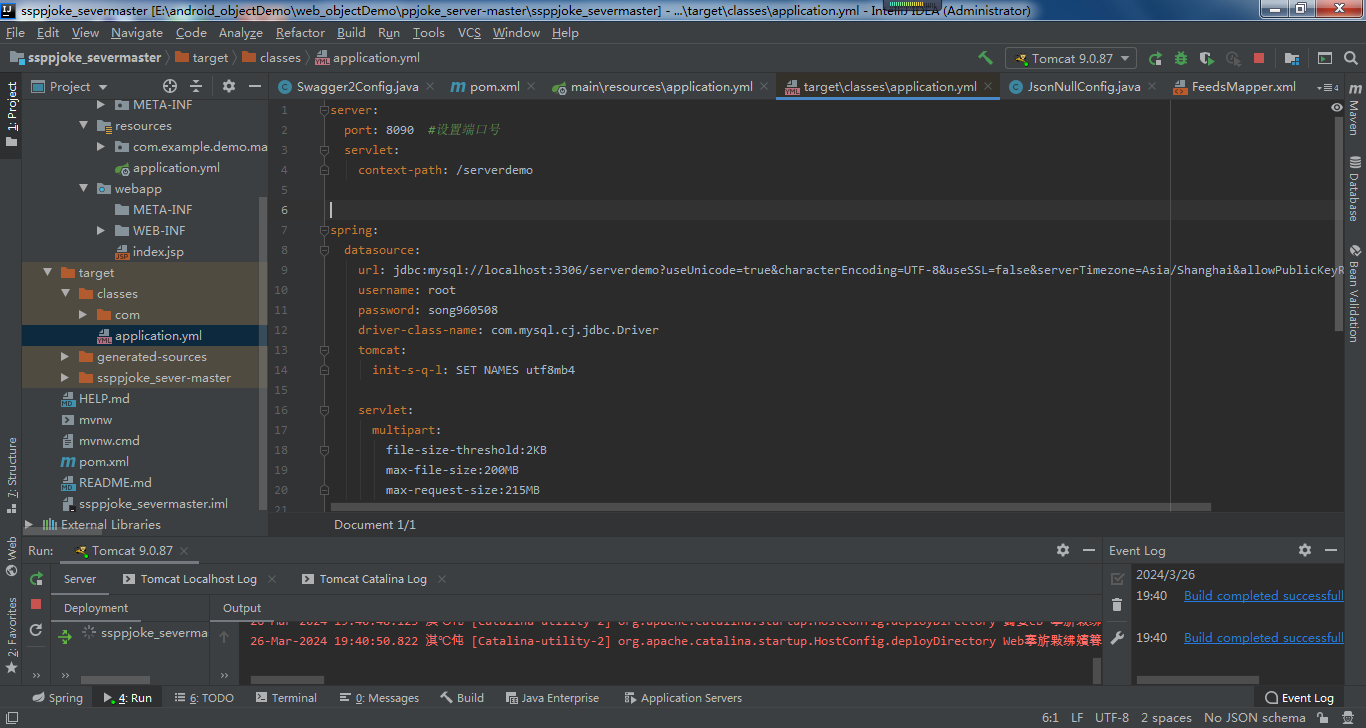Collapse the resources folder
1366x728 pixels.
coord(83,125)
